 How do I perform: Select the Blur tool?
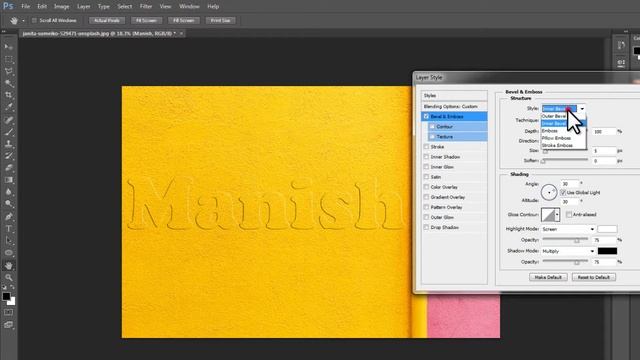9,192
